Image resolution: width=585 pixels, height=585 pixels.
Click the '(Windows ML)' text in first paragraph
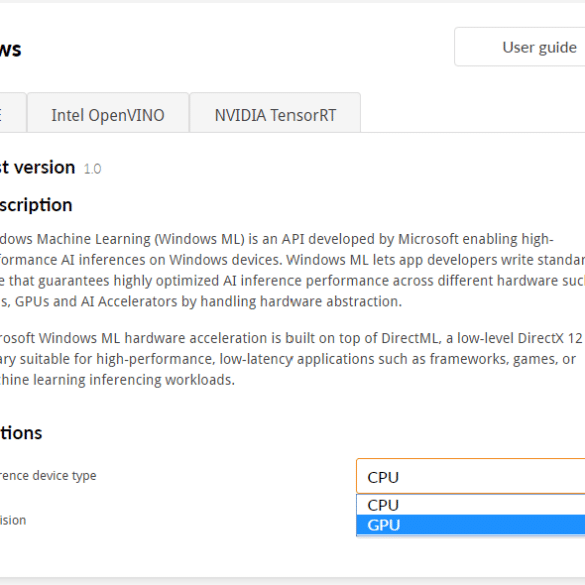click(x=200, y=239)
